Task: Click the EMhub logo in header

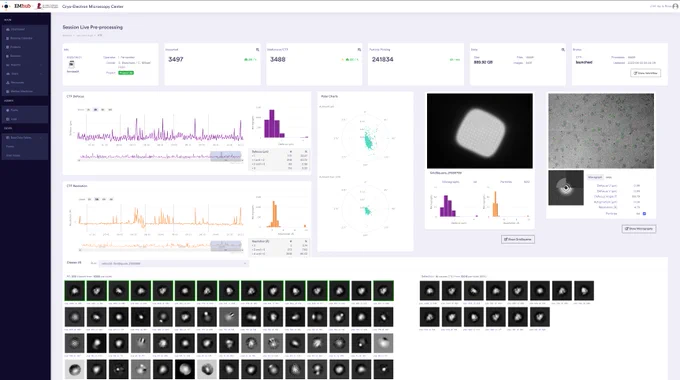Action: pos(22,6)
